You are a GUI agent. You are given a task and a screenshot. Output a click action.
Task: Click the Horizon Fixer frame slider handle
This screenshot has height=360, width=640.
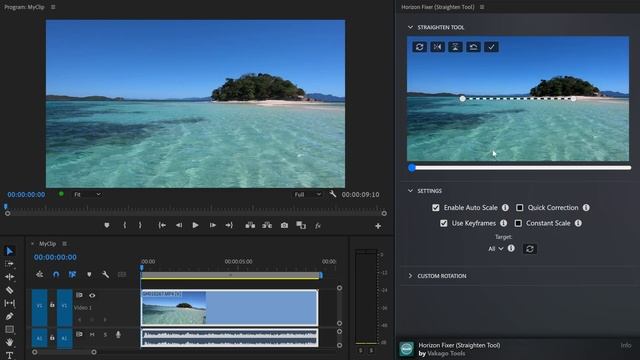pos(412,167)
